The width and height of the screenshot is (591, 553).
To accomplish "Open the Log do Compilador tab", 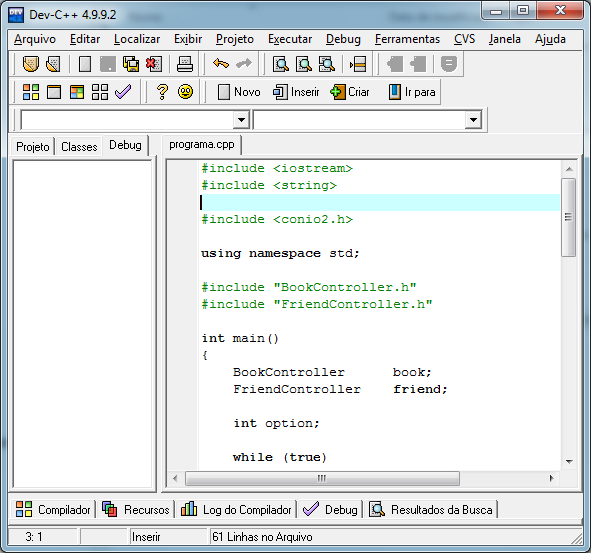I will click(x=236, y=509).
